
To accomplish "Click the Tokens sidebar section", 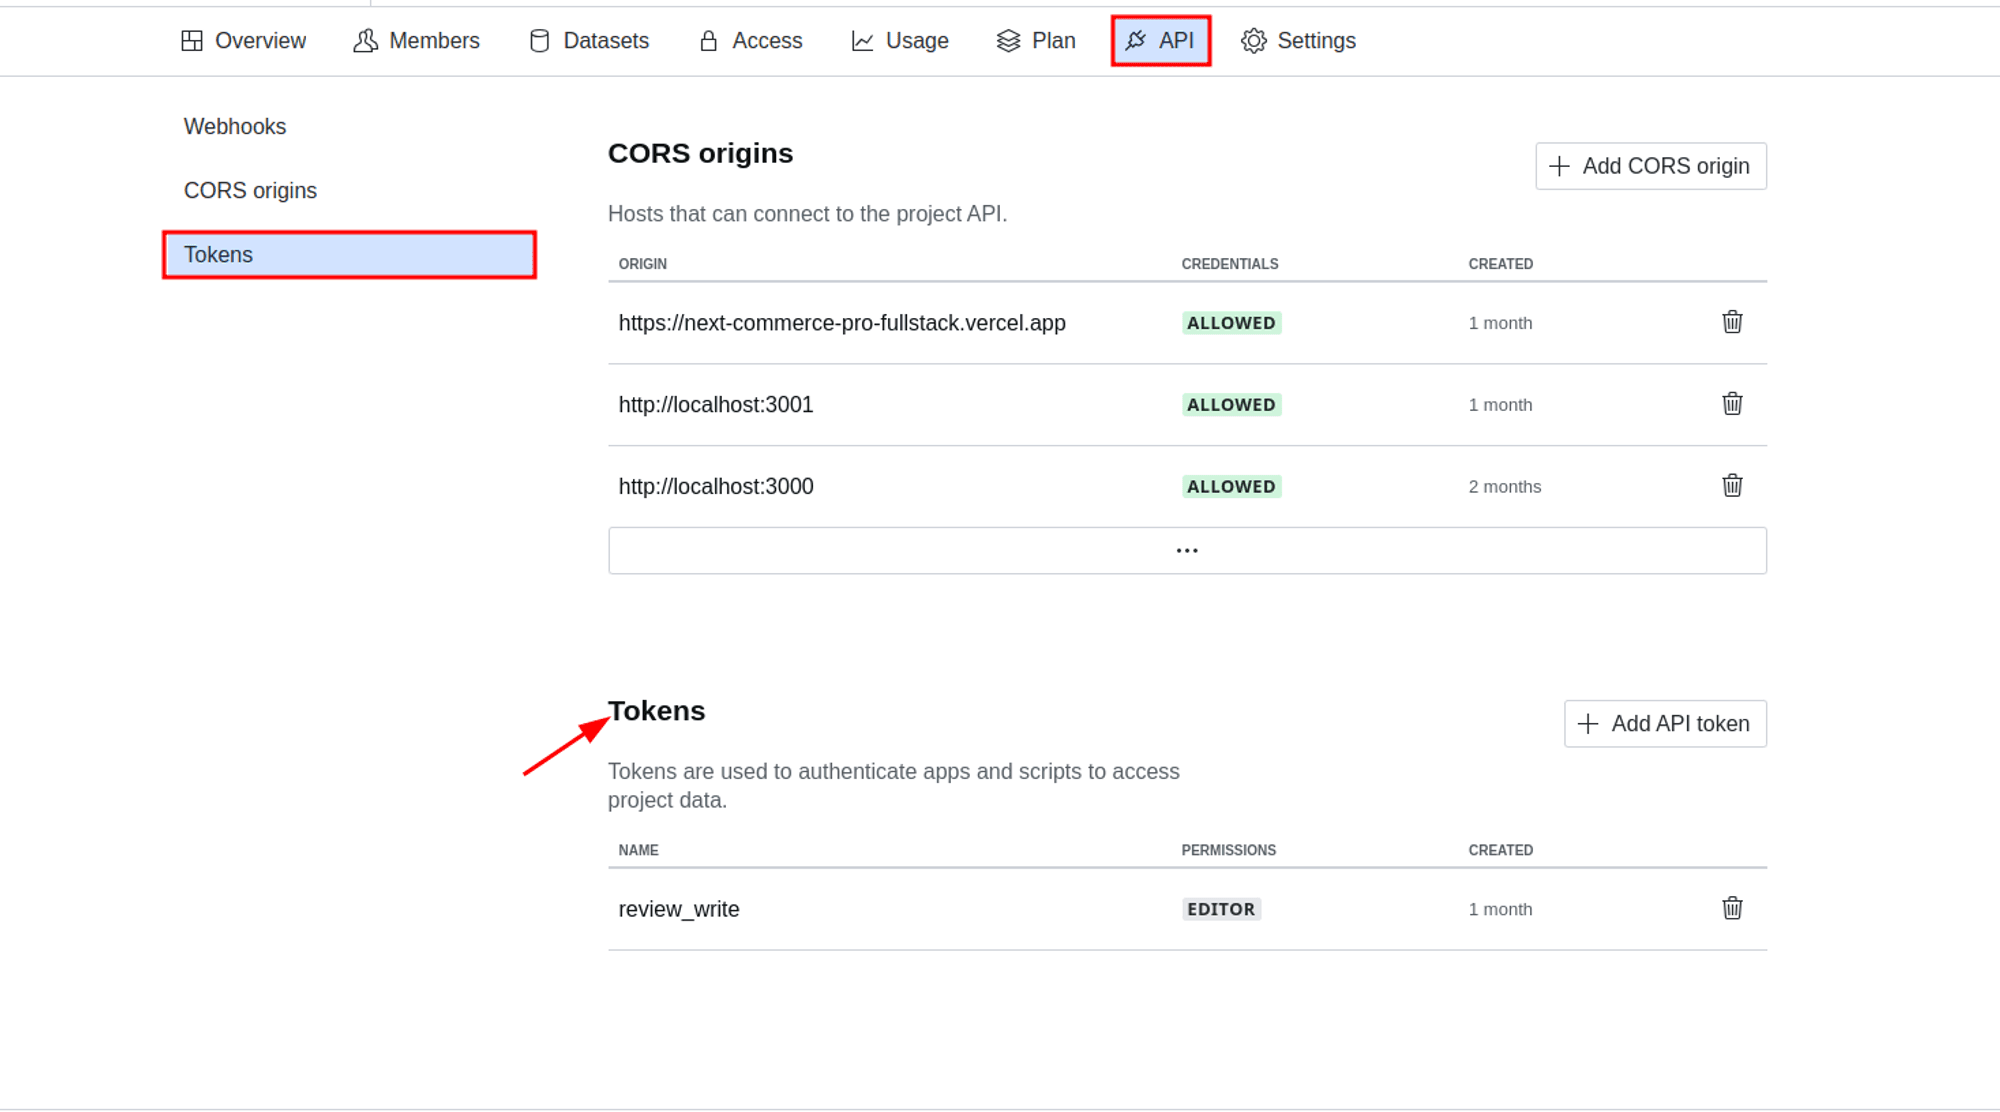I will click(x=349, y=255).
